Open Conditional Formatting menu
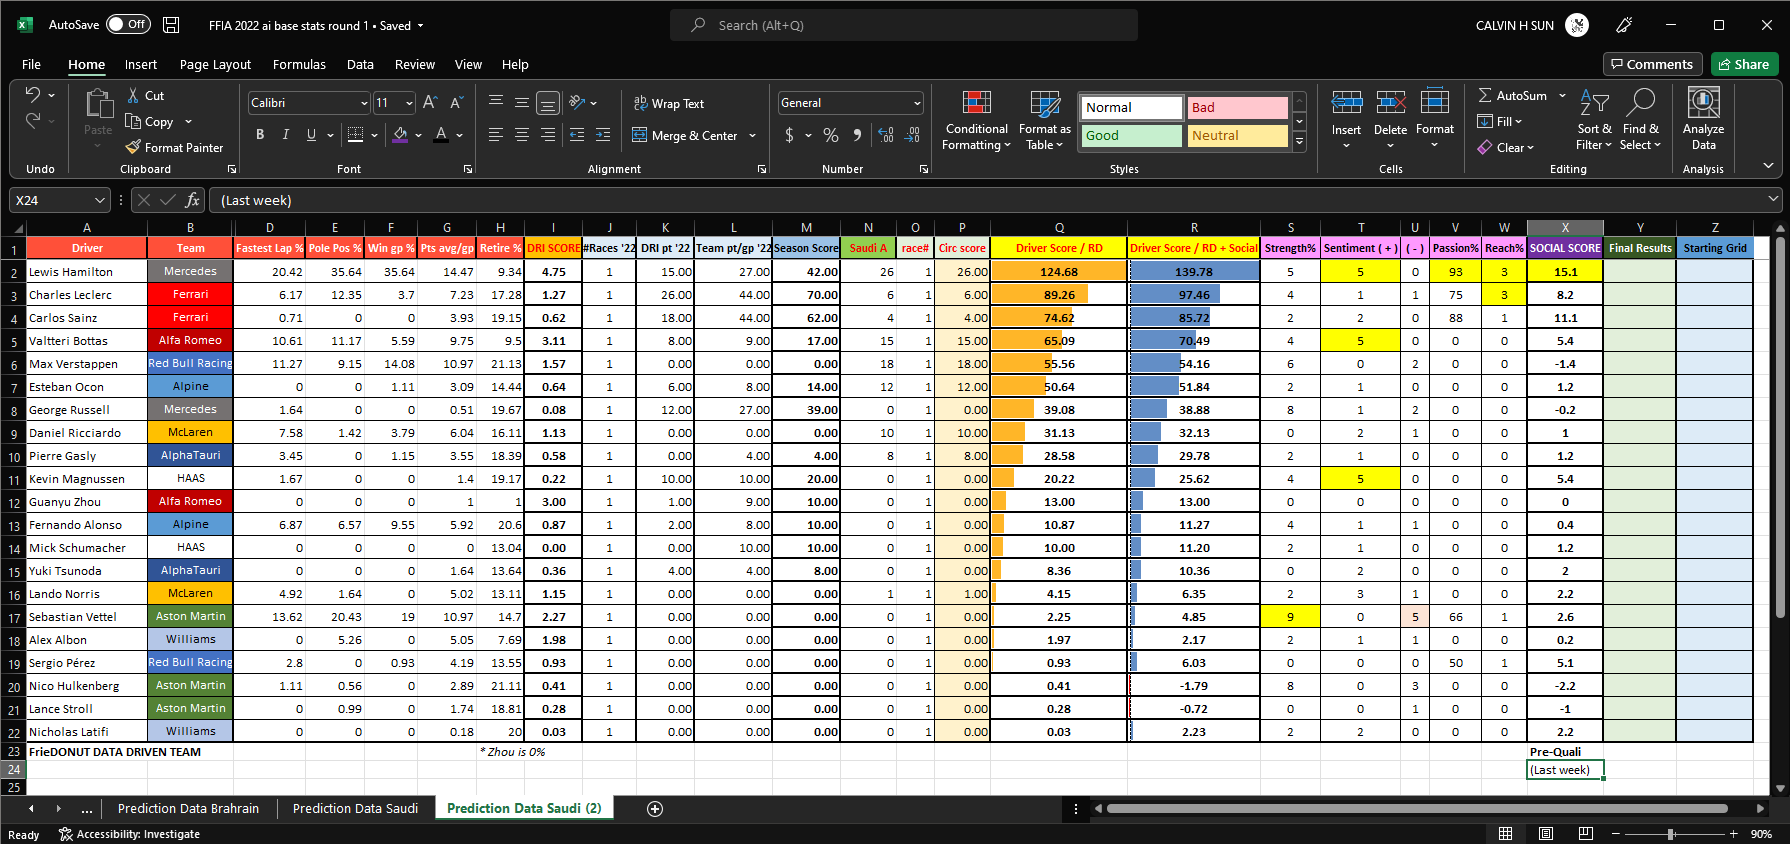This screenshot has width=1790, height=844. (x=977, y=120)
